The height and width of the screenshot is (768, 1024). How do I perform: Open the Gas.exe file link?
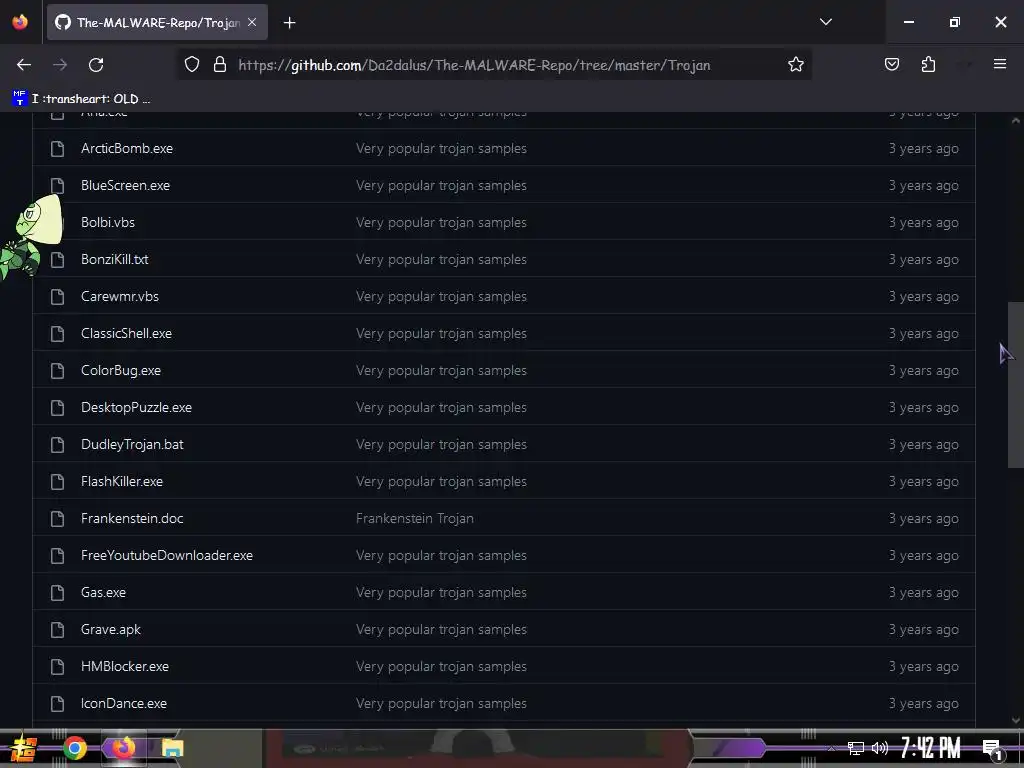[103, 592]
